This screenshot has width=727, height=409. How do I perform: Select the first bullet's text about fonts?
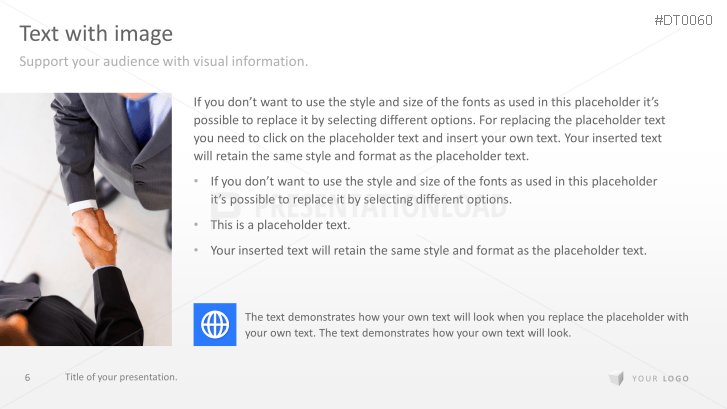pos(433,190)
